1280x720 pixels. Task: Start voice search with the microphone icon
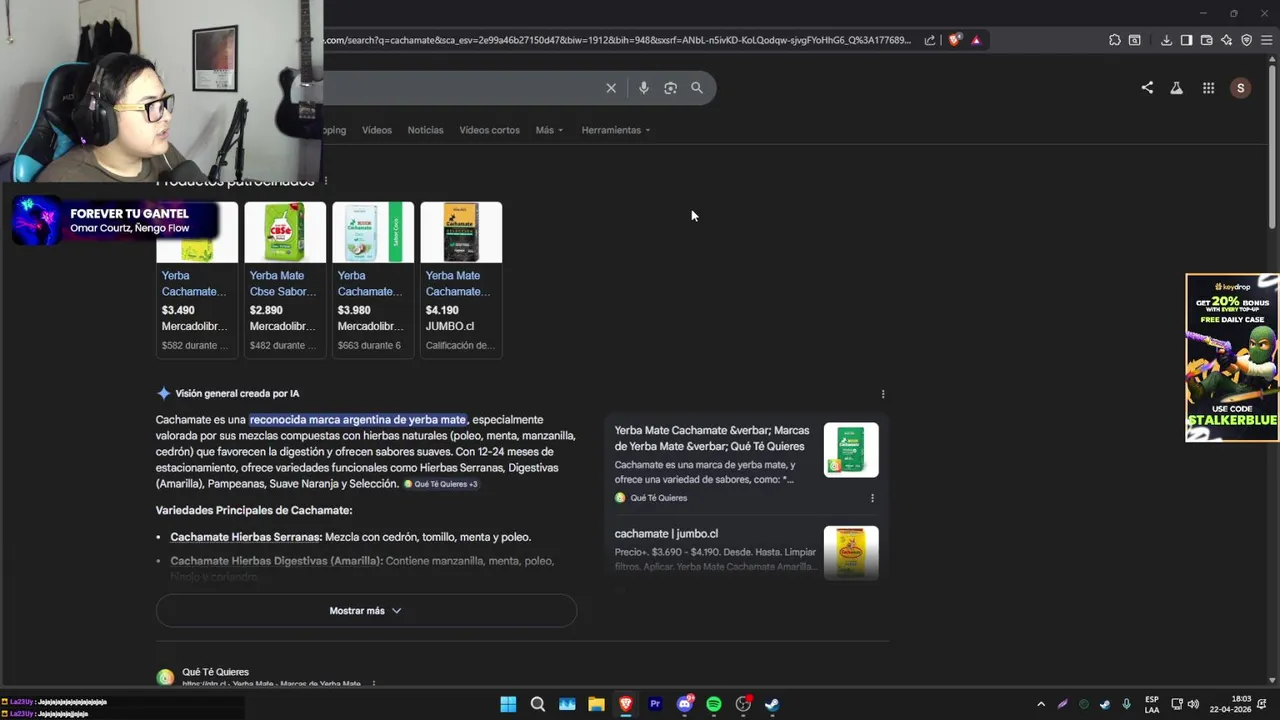click(644, 88)
